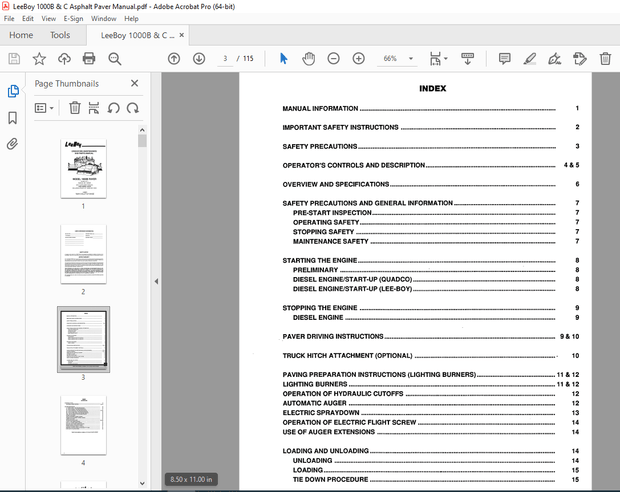Open Page Thumbnails side panel icon

coord(13,91)
